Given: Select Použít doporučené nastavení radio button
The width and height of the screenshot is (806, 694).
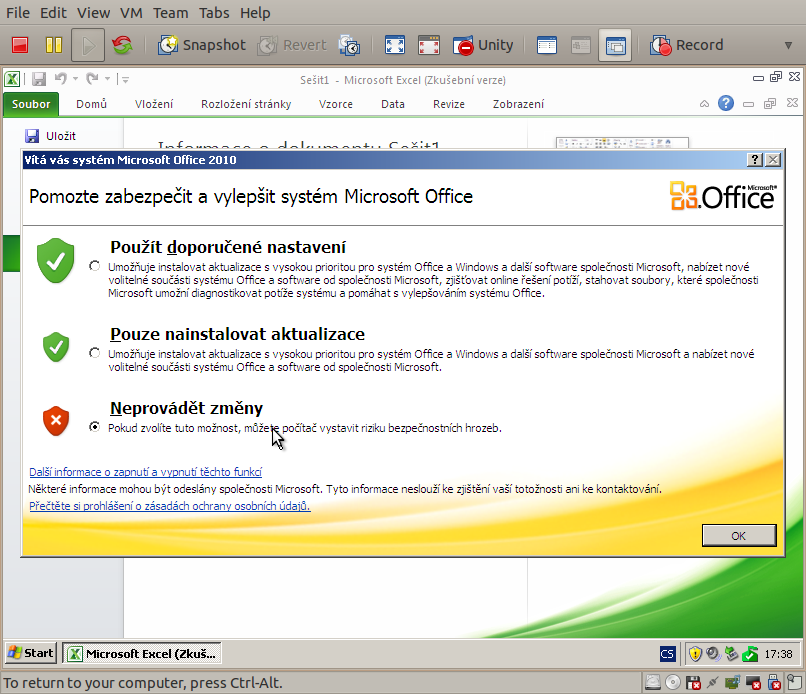Looking at the screenshot, I should point(95,266).
